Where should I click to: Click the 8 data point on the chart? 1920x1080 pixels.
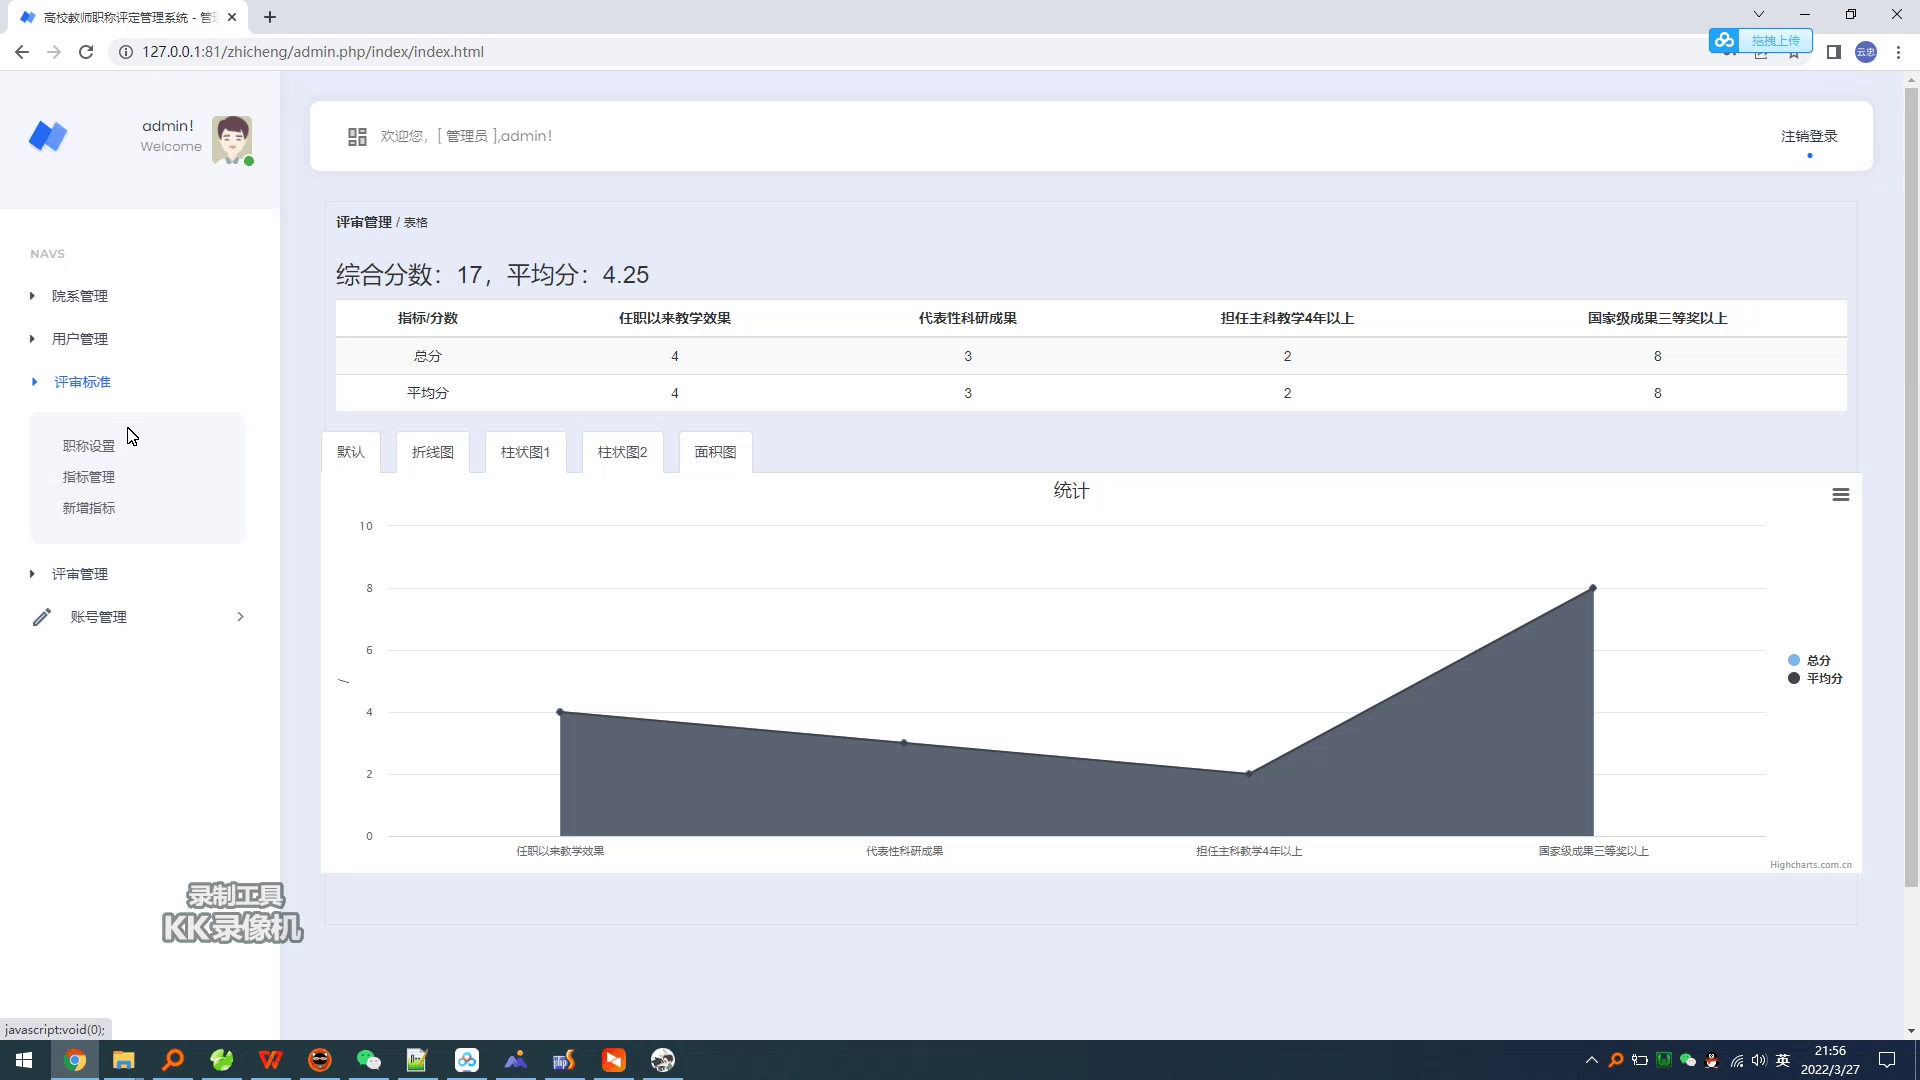tap(1593, 588)
